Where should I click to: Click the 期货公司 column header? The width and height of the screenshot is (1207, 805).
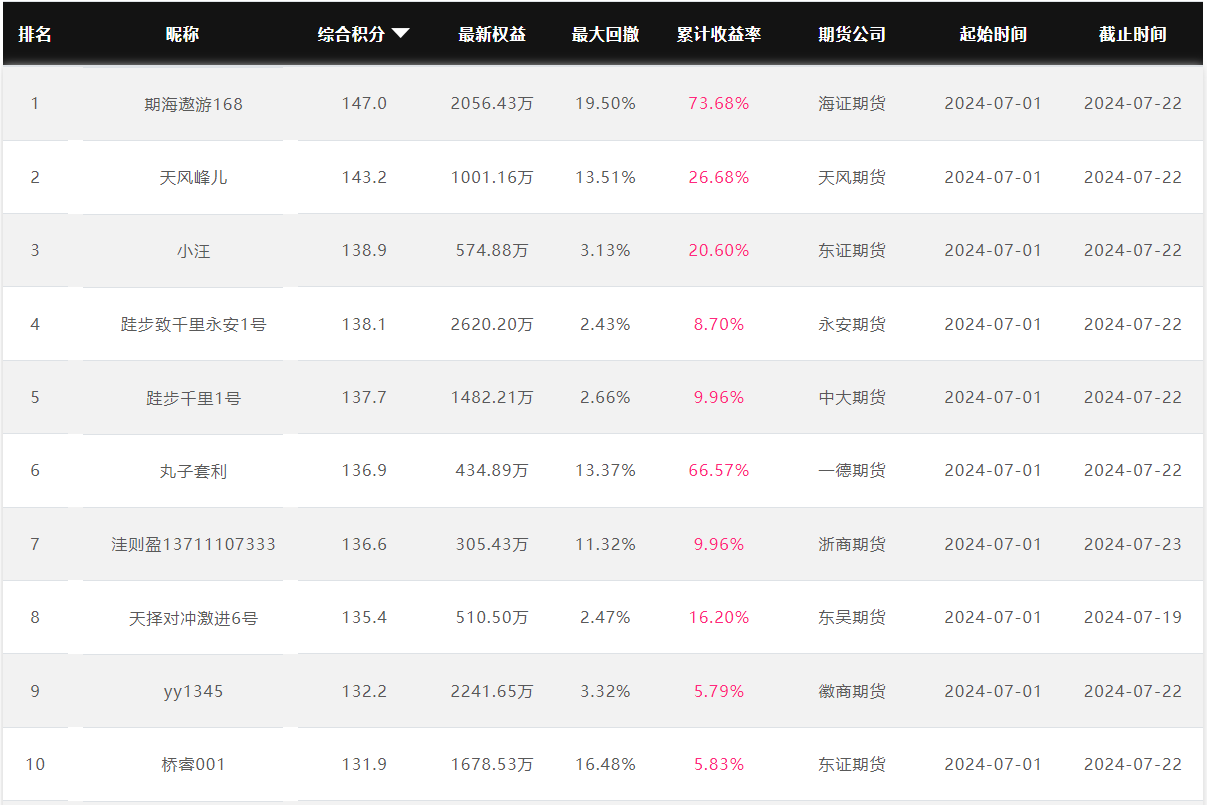(852, 34)
